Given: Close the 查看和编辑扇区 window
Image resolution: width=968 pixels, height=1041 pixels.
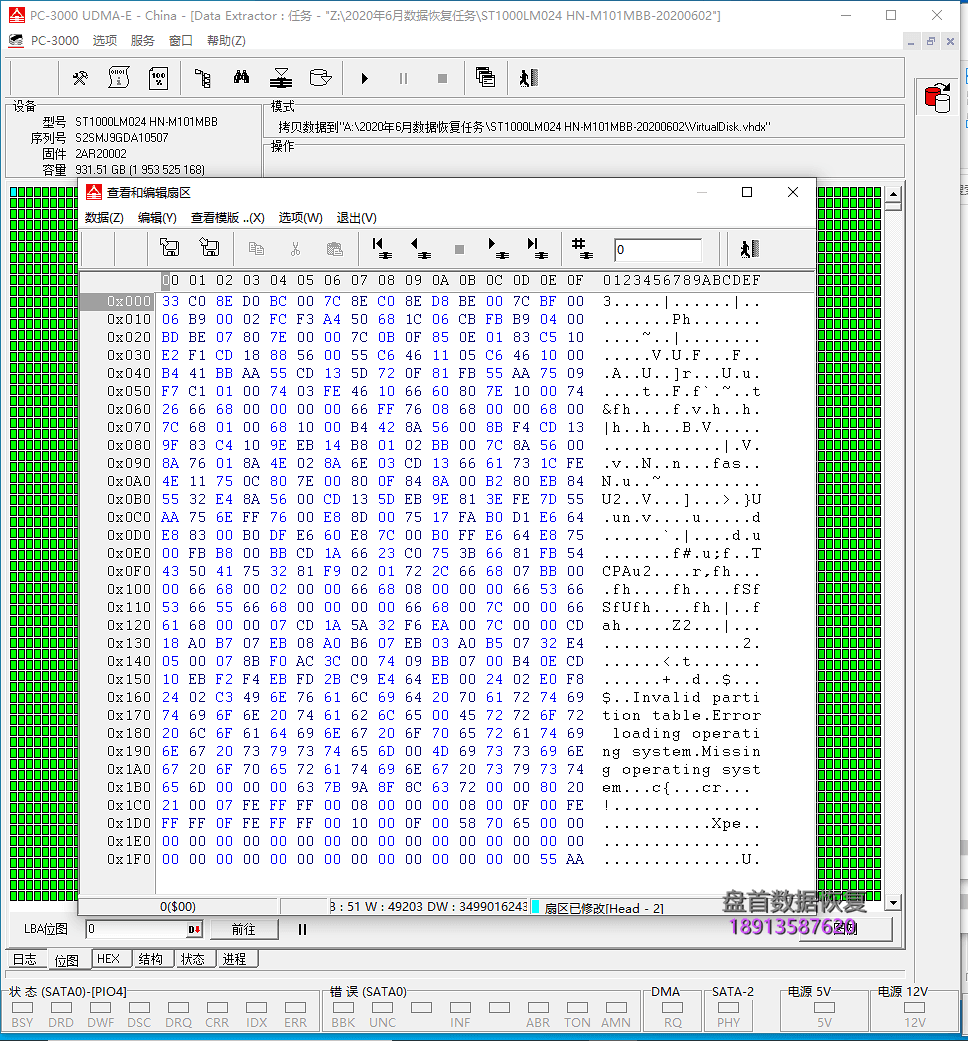Looking at the screenshot, I should tap(793, 193).
